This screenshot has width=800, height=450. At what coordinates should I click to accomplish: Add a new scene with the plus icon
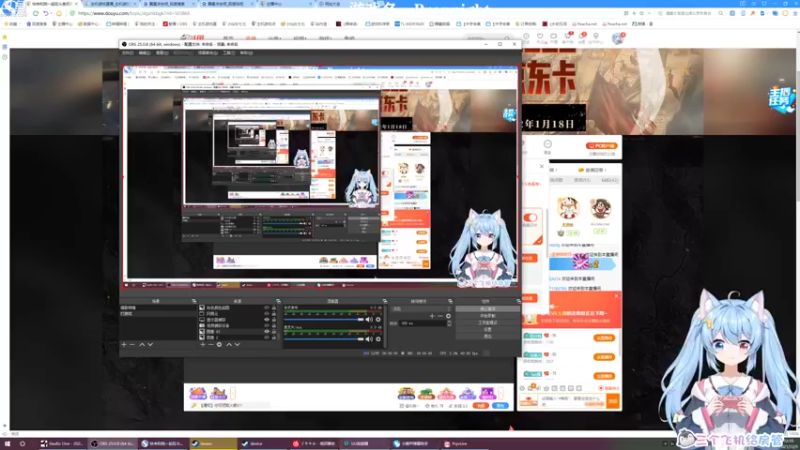[x=124, y=345]
